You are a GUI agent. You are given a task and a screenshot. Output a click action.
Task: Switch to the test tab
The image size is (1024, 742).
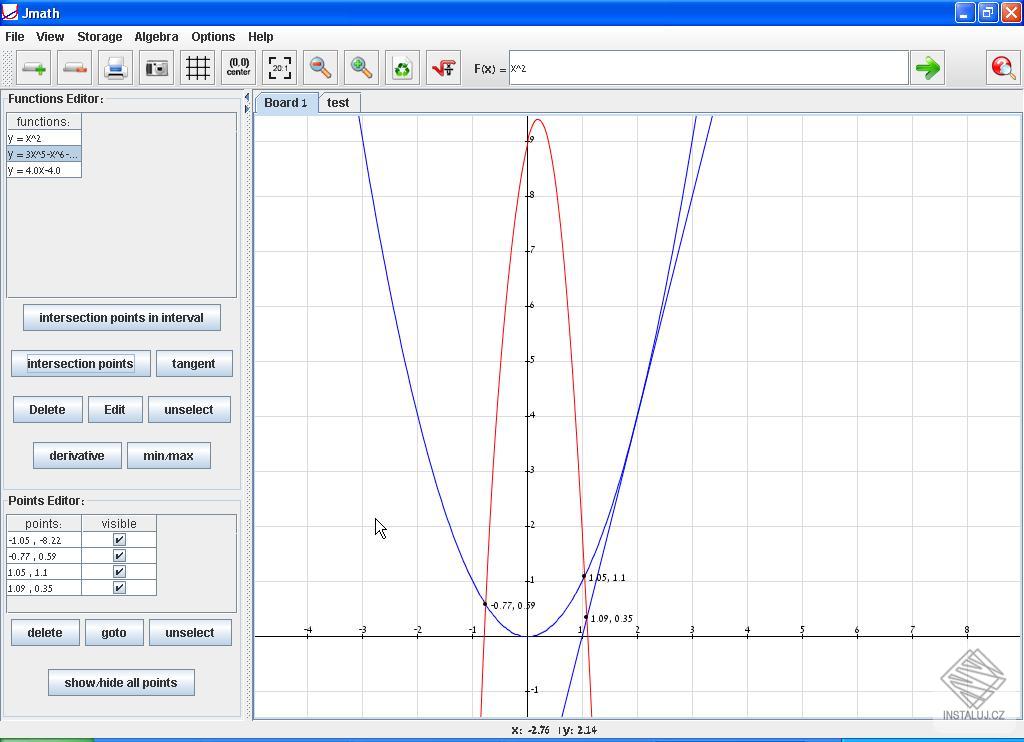click(x=338, y=102)
